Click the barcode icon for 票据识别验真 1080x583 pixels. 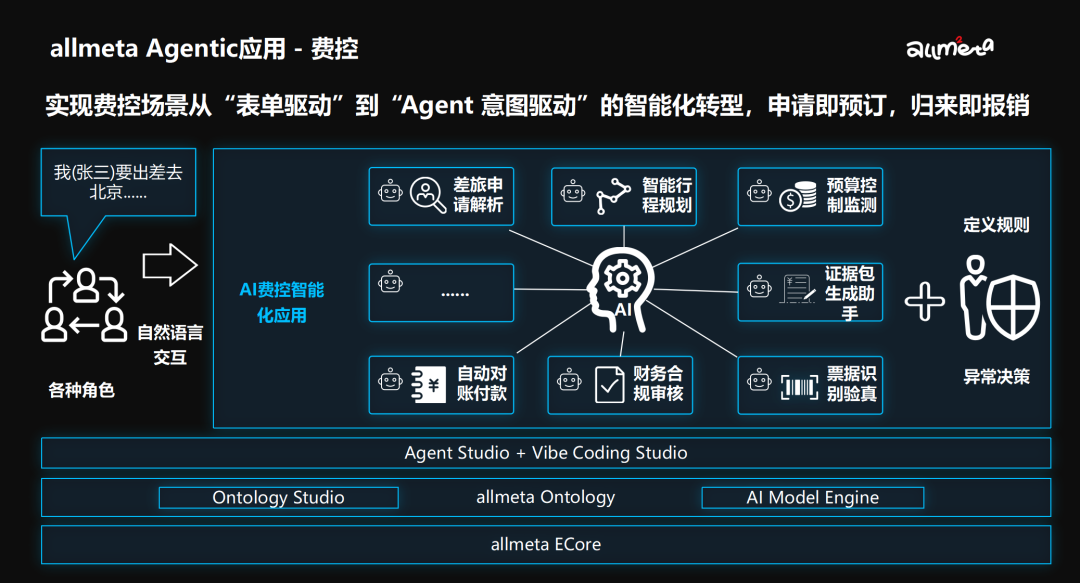click(799, 387)
